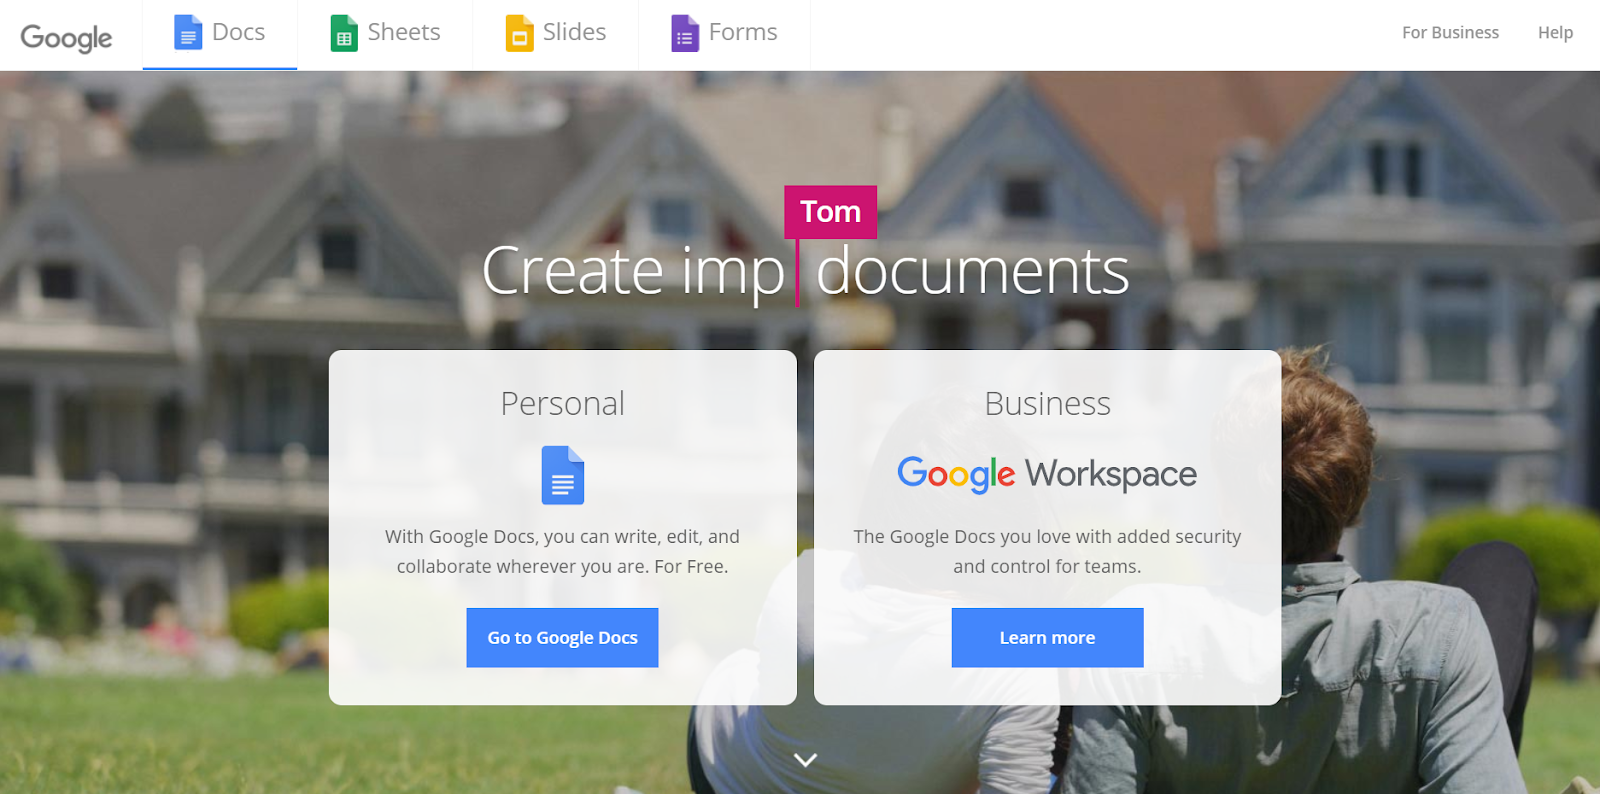The width and height of the screenshot is (1600, 794).
Task: Click the Business card heading
Action: point(1047,404)
